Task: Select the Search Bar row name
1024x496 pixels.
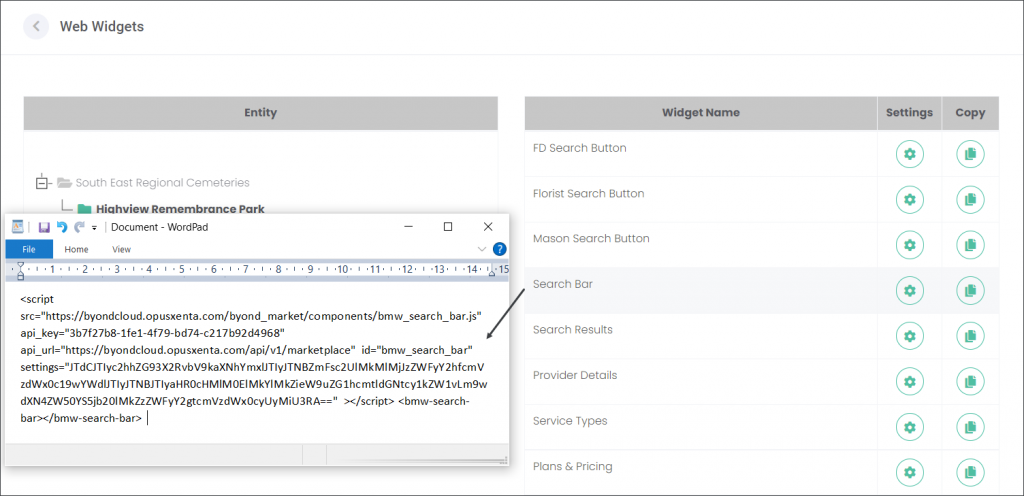Action: (563, 285)
